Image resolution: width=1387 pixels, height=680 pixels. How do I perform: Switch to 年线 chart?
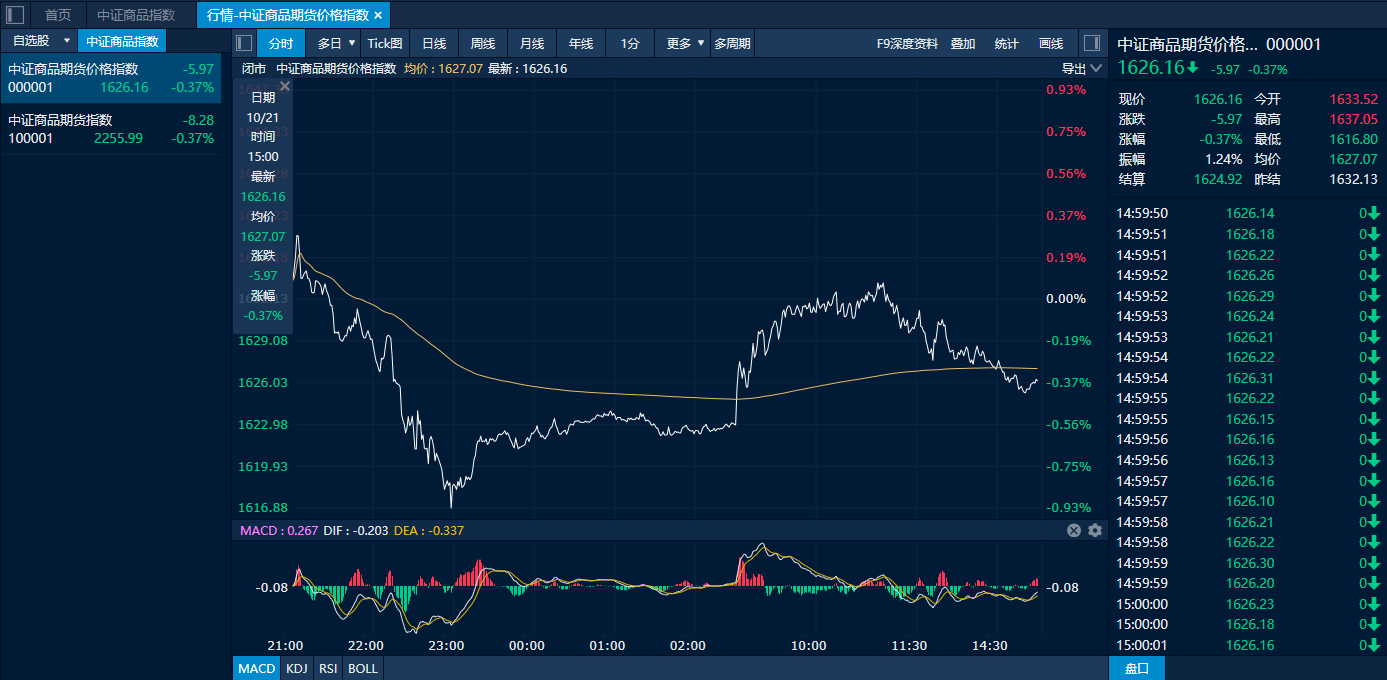pos(581,43)
